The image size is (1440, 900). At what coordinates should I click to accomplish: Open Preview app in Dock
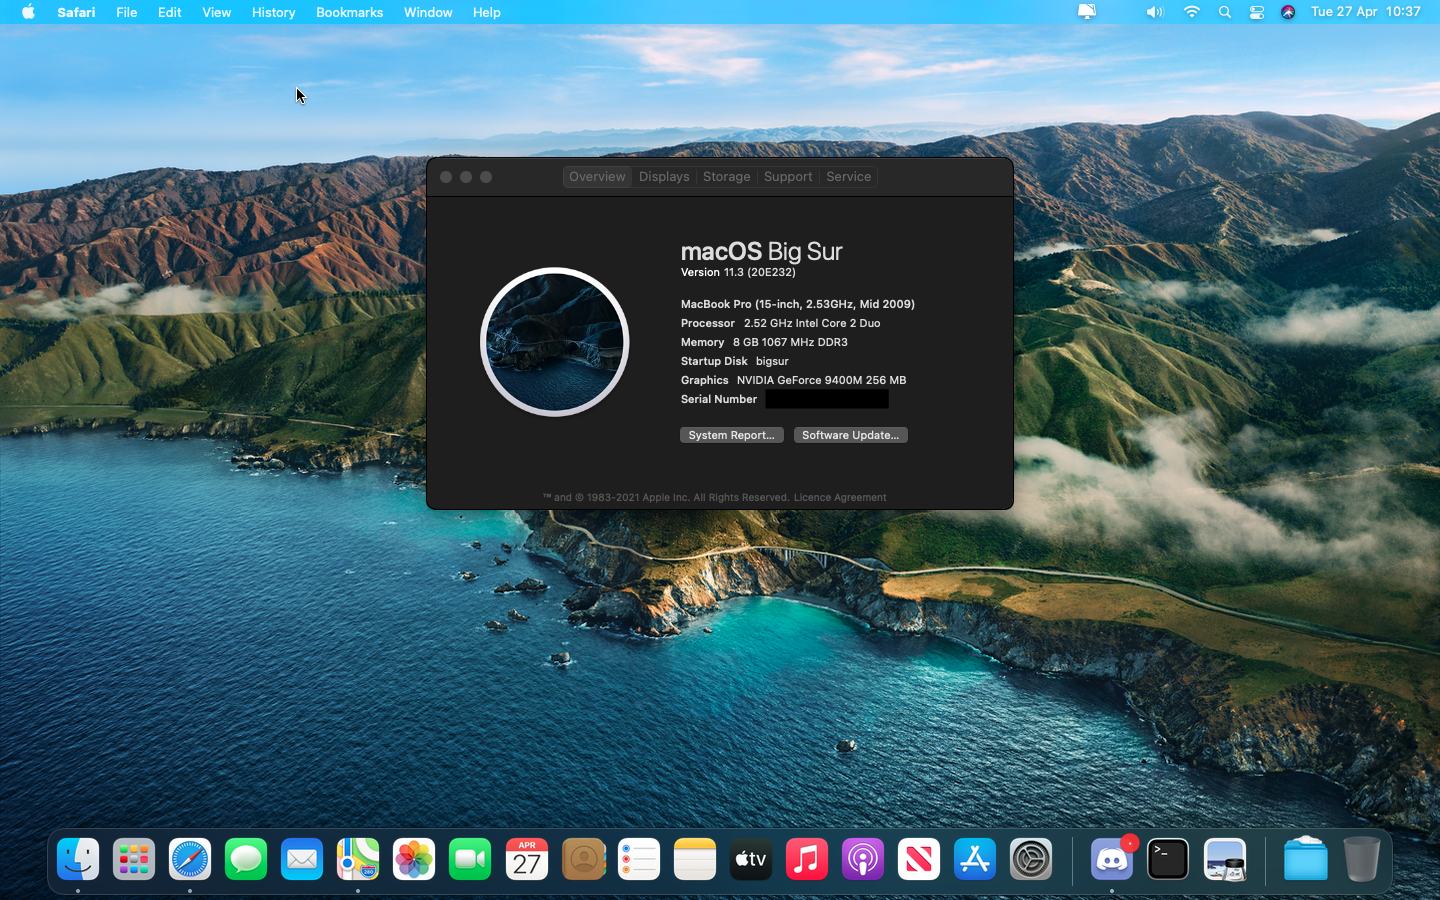(1225, 859)
